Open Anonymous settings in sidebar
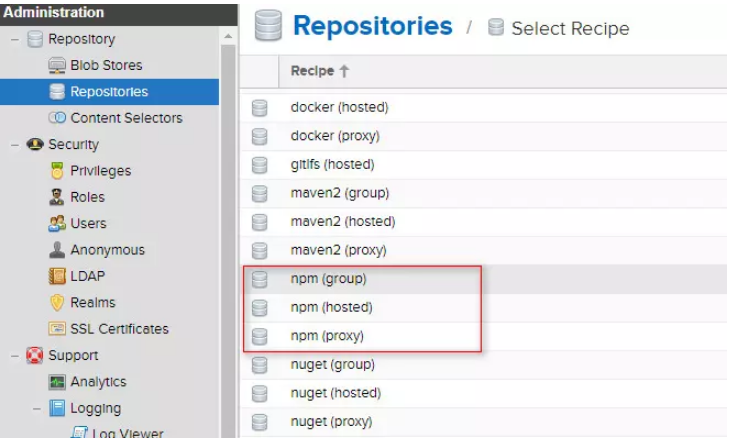The height and width of the screenshot is (441, 732). coord(107,250)
